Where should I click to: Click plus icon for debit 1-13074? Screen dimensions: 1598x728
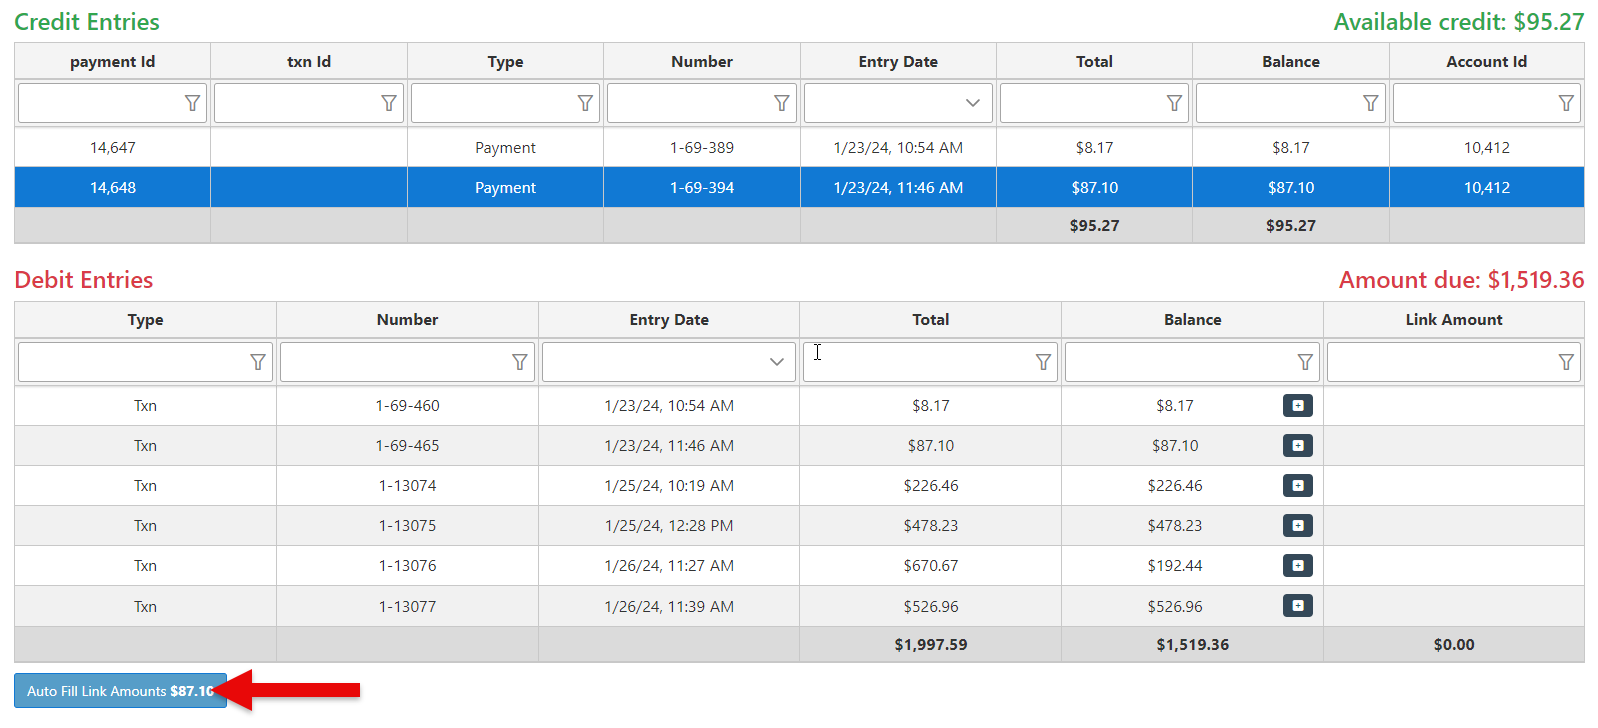coord(1297,486)
